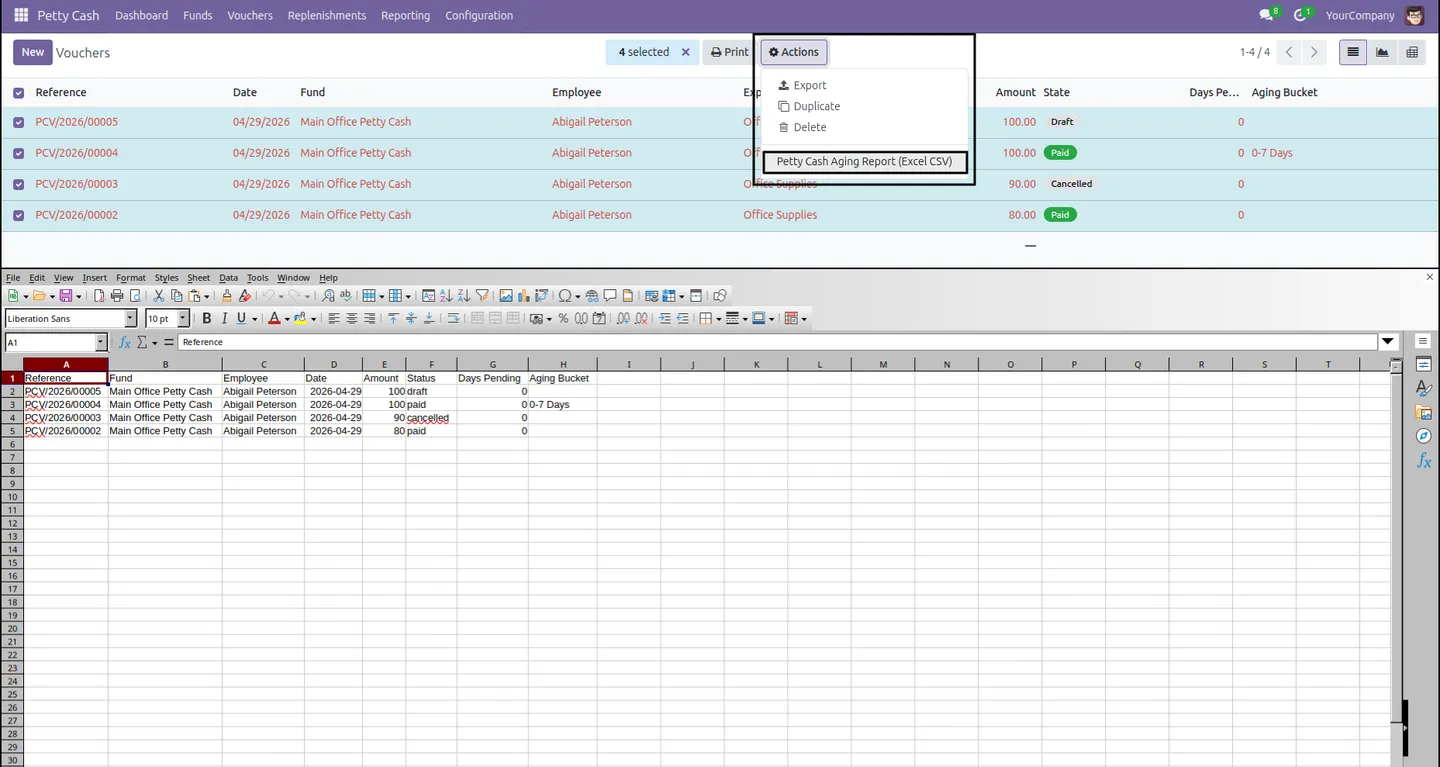Open the Replenishments menu
Image resolution: width=1440 pixels, height=767 pixels.
[x=327, y=15]
